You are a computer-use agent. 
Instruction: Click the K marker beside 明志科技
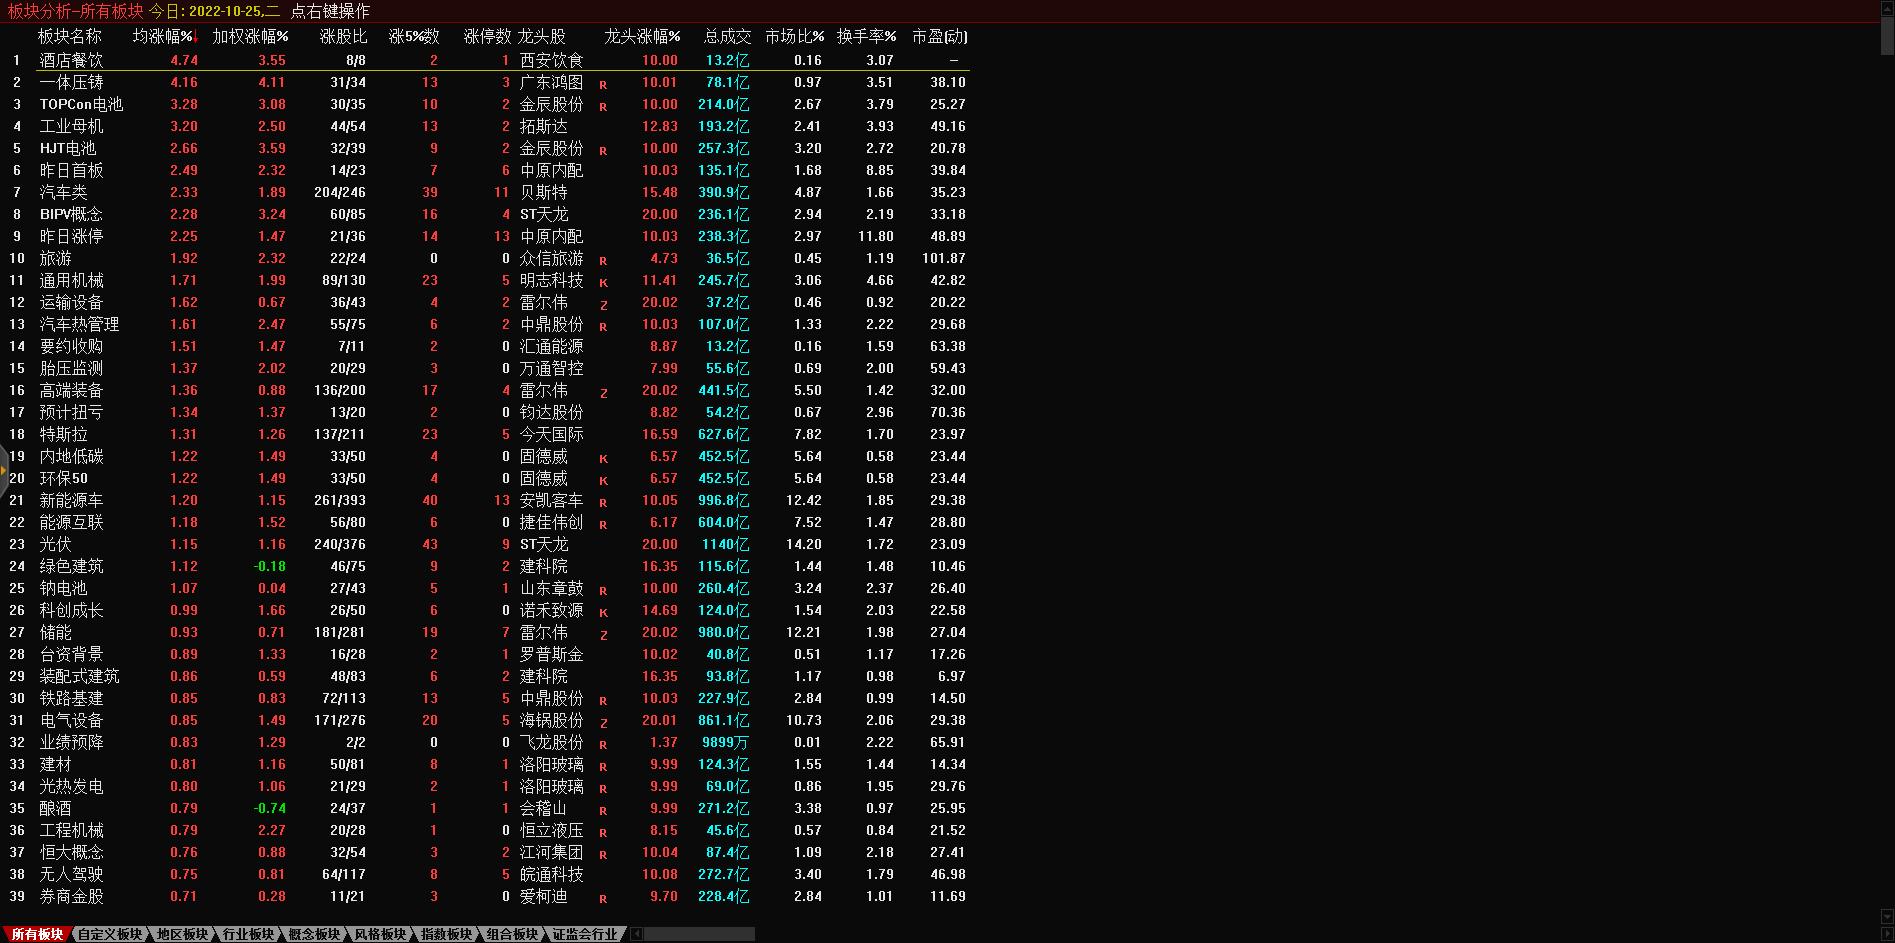(603, 282)
